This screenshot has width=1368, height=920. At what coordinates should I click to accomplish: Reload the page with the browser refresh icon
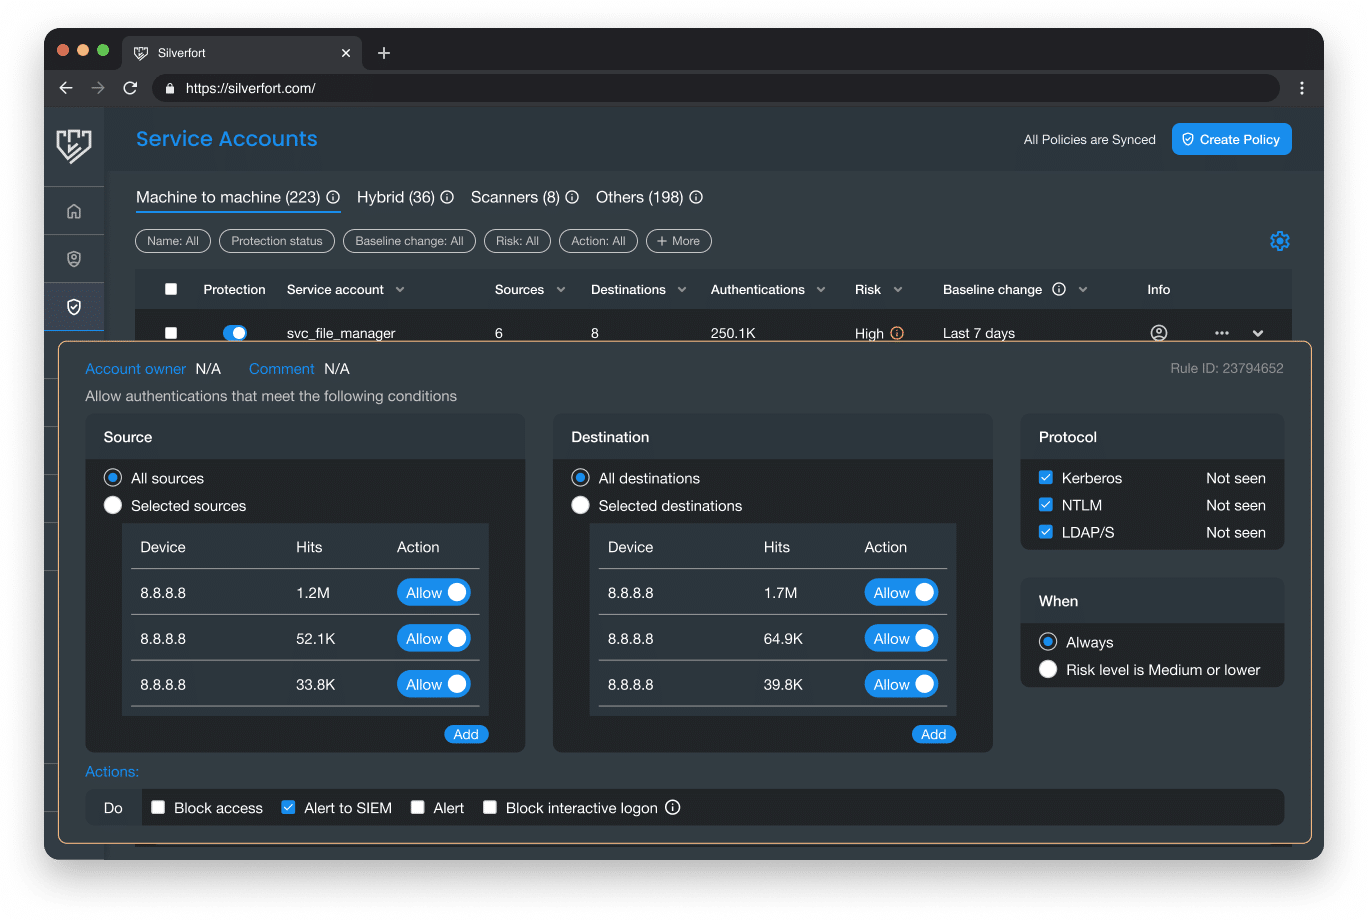pos(130,88)
